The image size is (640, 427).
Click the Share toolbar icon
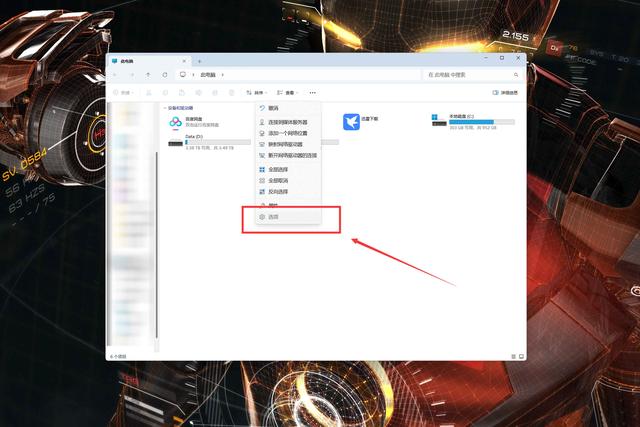215,93
